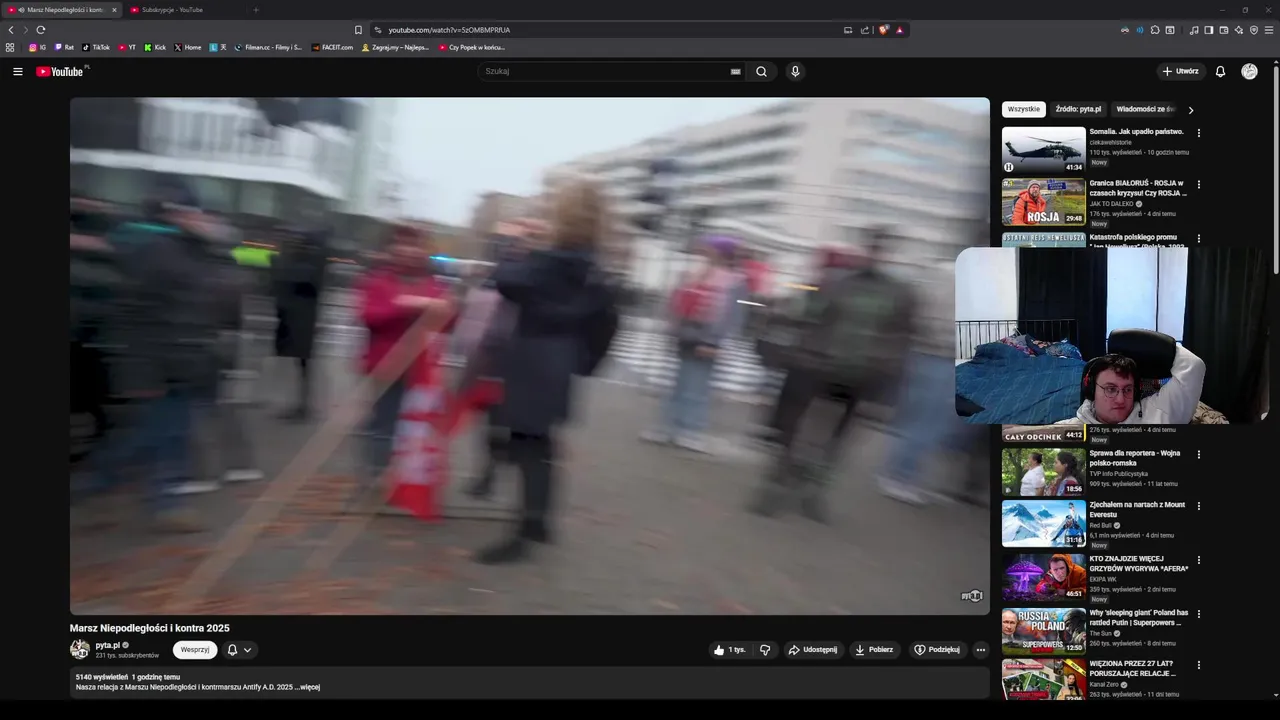This screenshot has width=1280, height=720.
Task: Go to YouTube home via logo
Action: click(x=62, y=71)
